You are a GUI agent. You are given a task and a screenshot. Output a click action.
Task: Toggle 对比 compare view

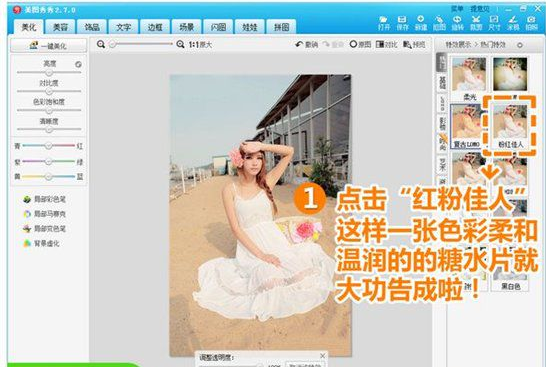387,44
